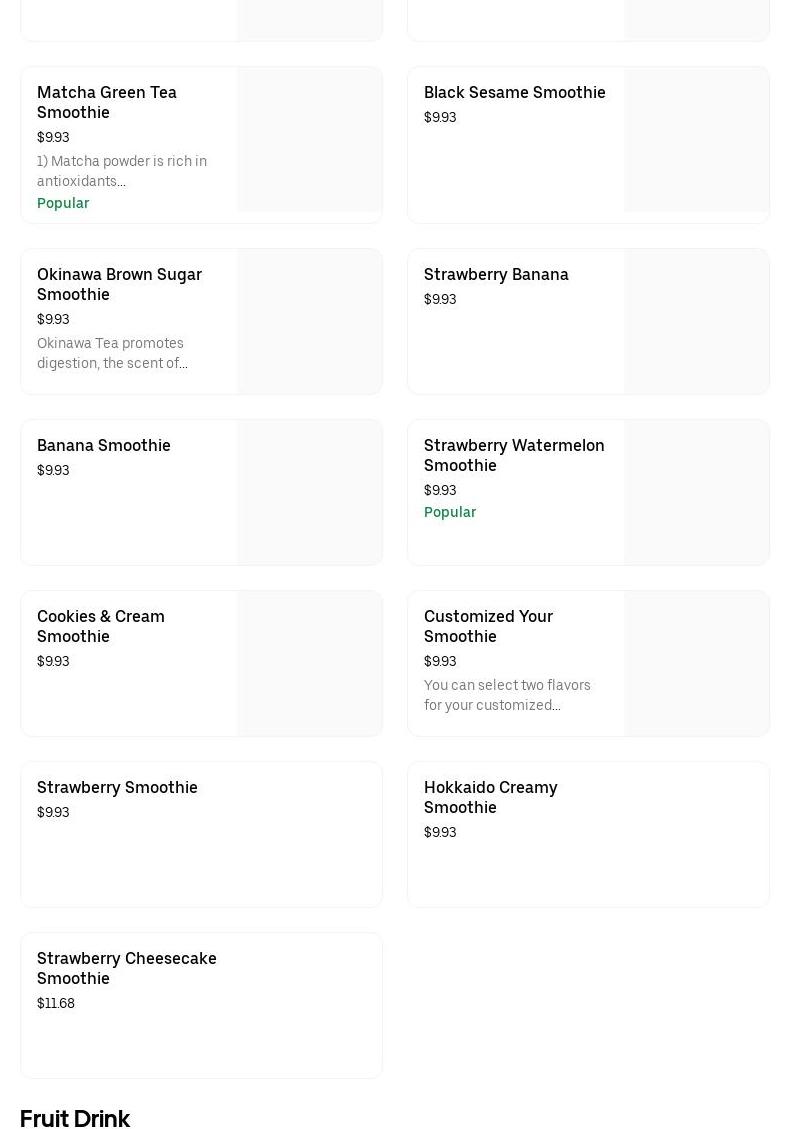Click the Matcha Green Tea Smoothie image placeholder

click(309, 140)
